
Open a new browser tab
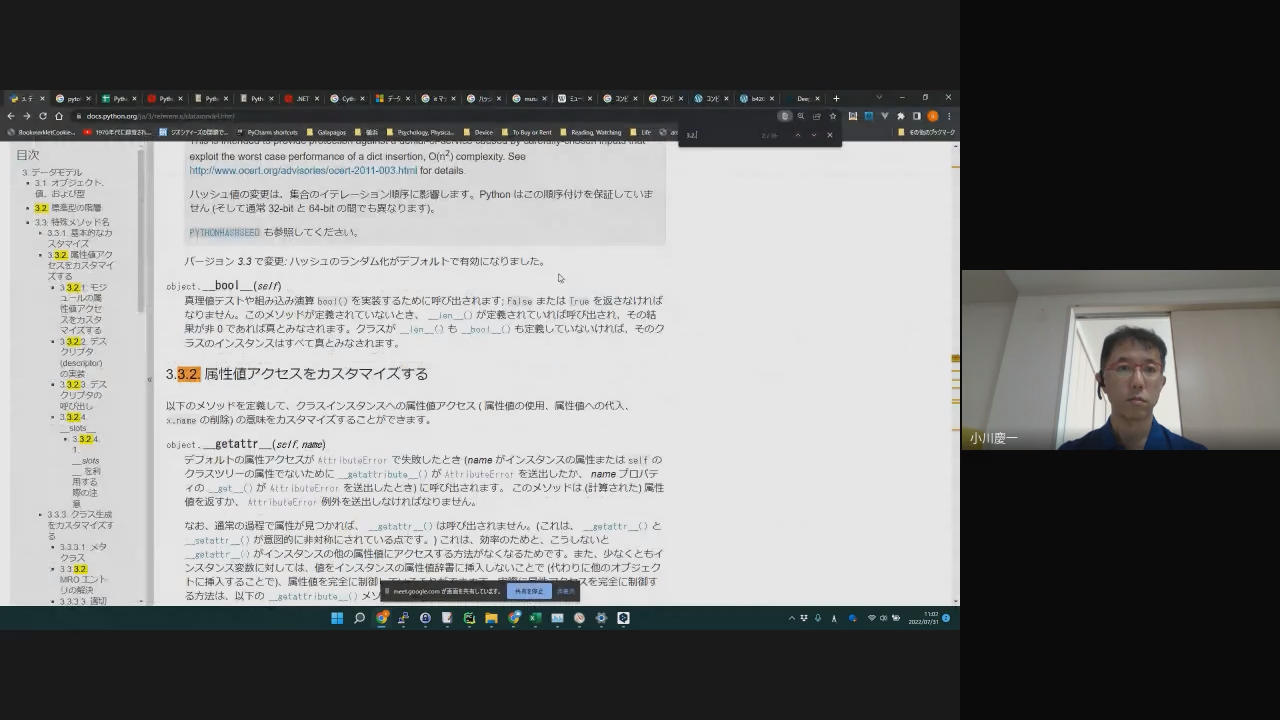point(836,98)
